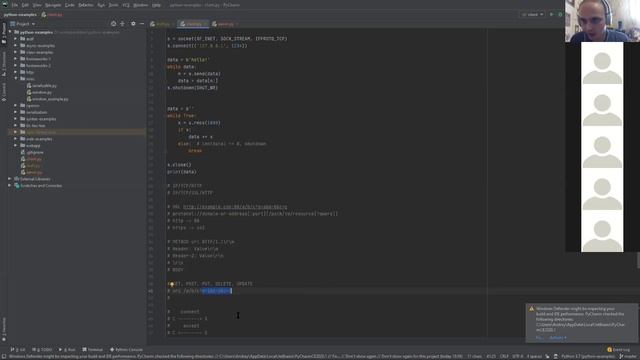This screenshot has width=640, height=360.
Task: Expand Scratches and Consoles node
Action: (10, 186)
